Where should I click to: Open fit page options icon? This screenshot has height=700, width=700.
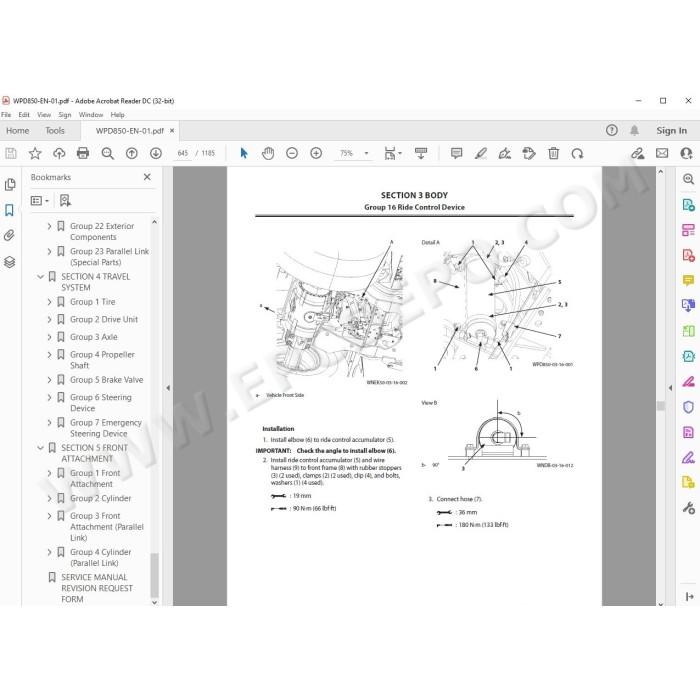coord(392,153)
